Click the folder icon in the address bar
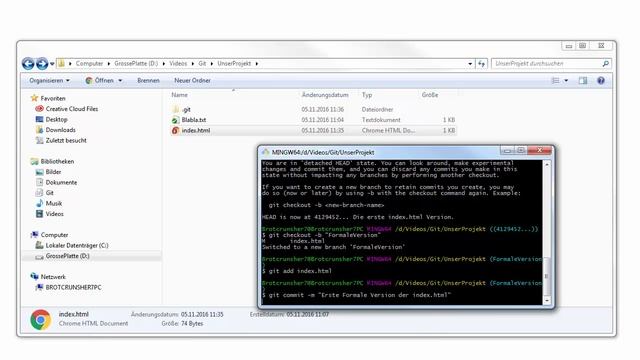Screen dimensions: 640x360 point(61,63)
